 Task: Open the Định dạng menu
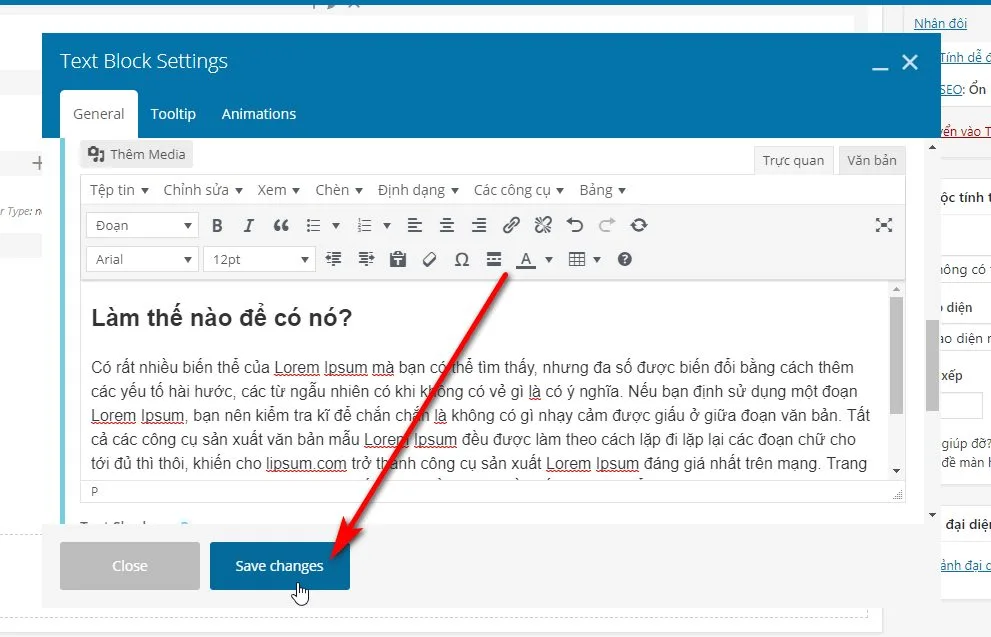click(418, 190)
